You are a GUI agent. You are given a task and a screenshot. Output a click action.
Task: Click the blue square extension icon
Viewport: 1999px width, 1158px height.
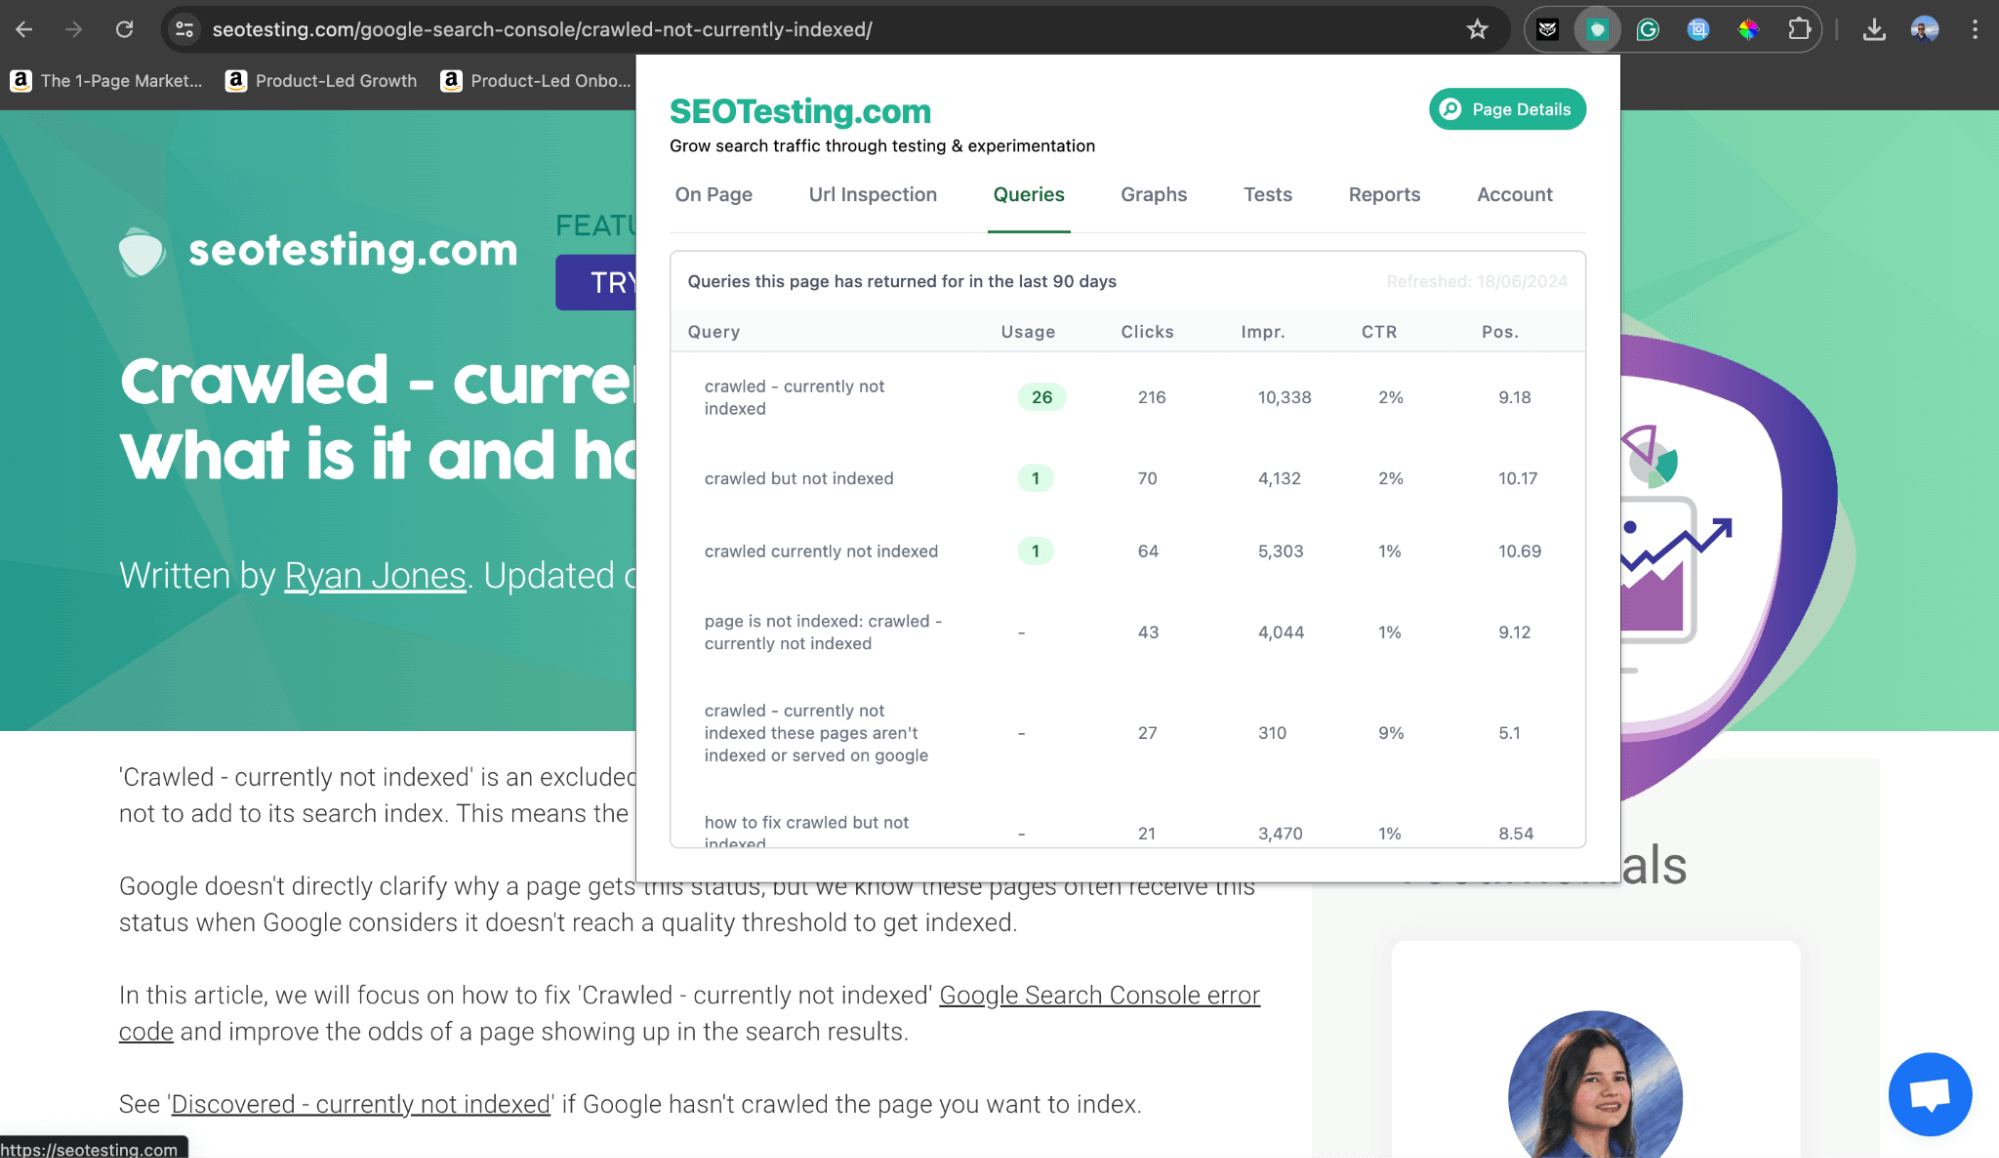1697,29
